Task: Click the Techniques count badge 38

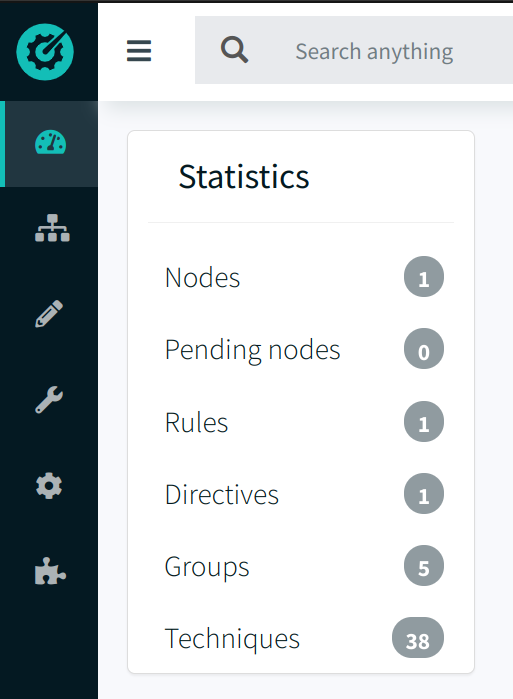Action: click(418, 638)
